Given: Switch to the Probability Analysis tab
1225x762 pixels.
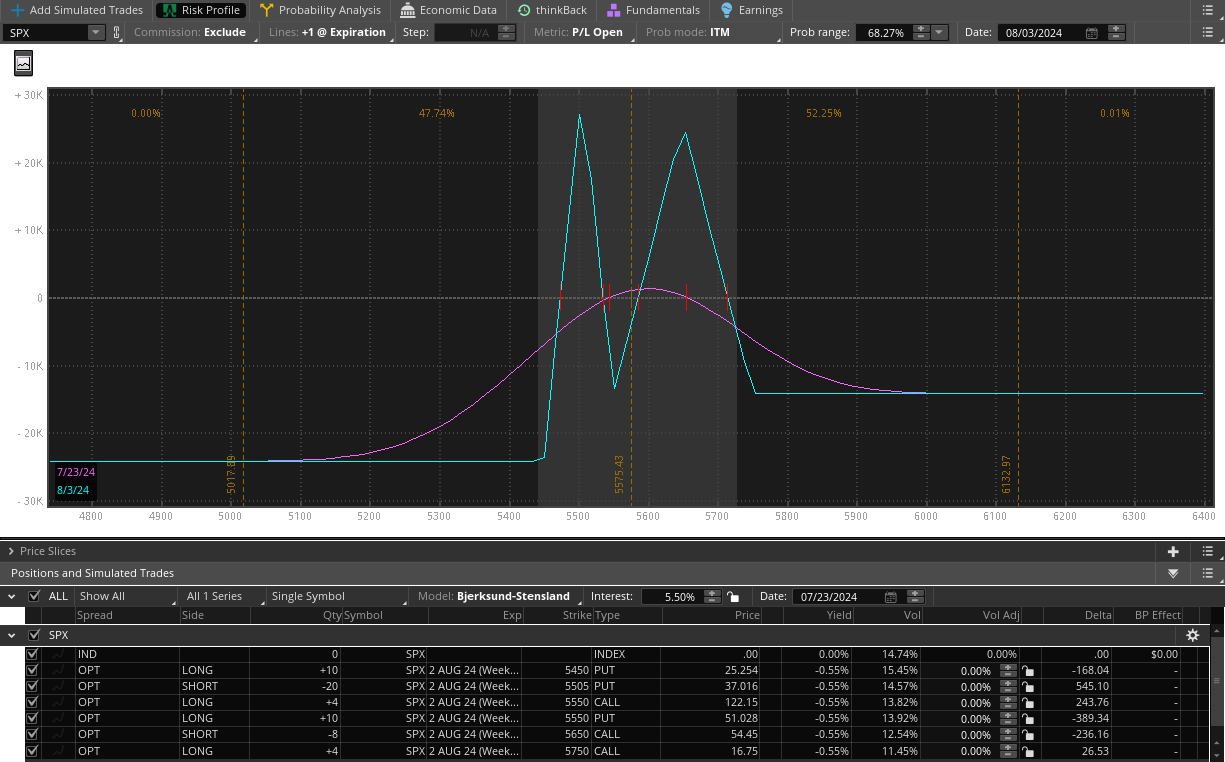Looking at the screenshot, I should [x=320, y=10].
